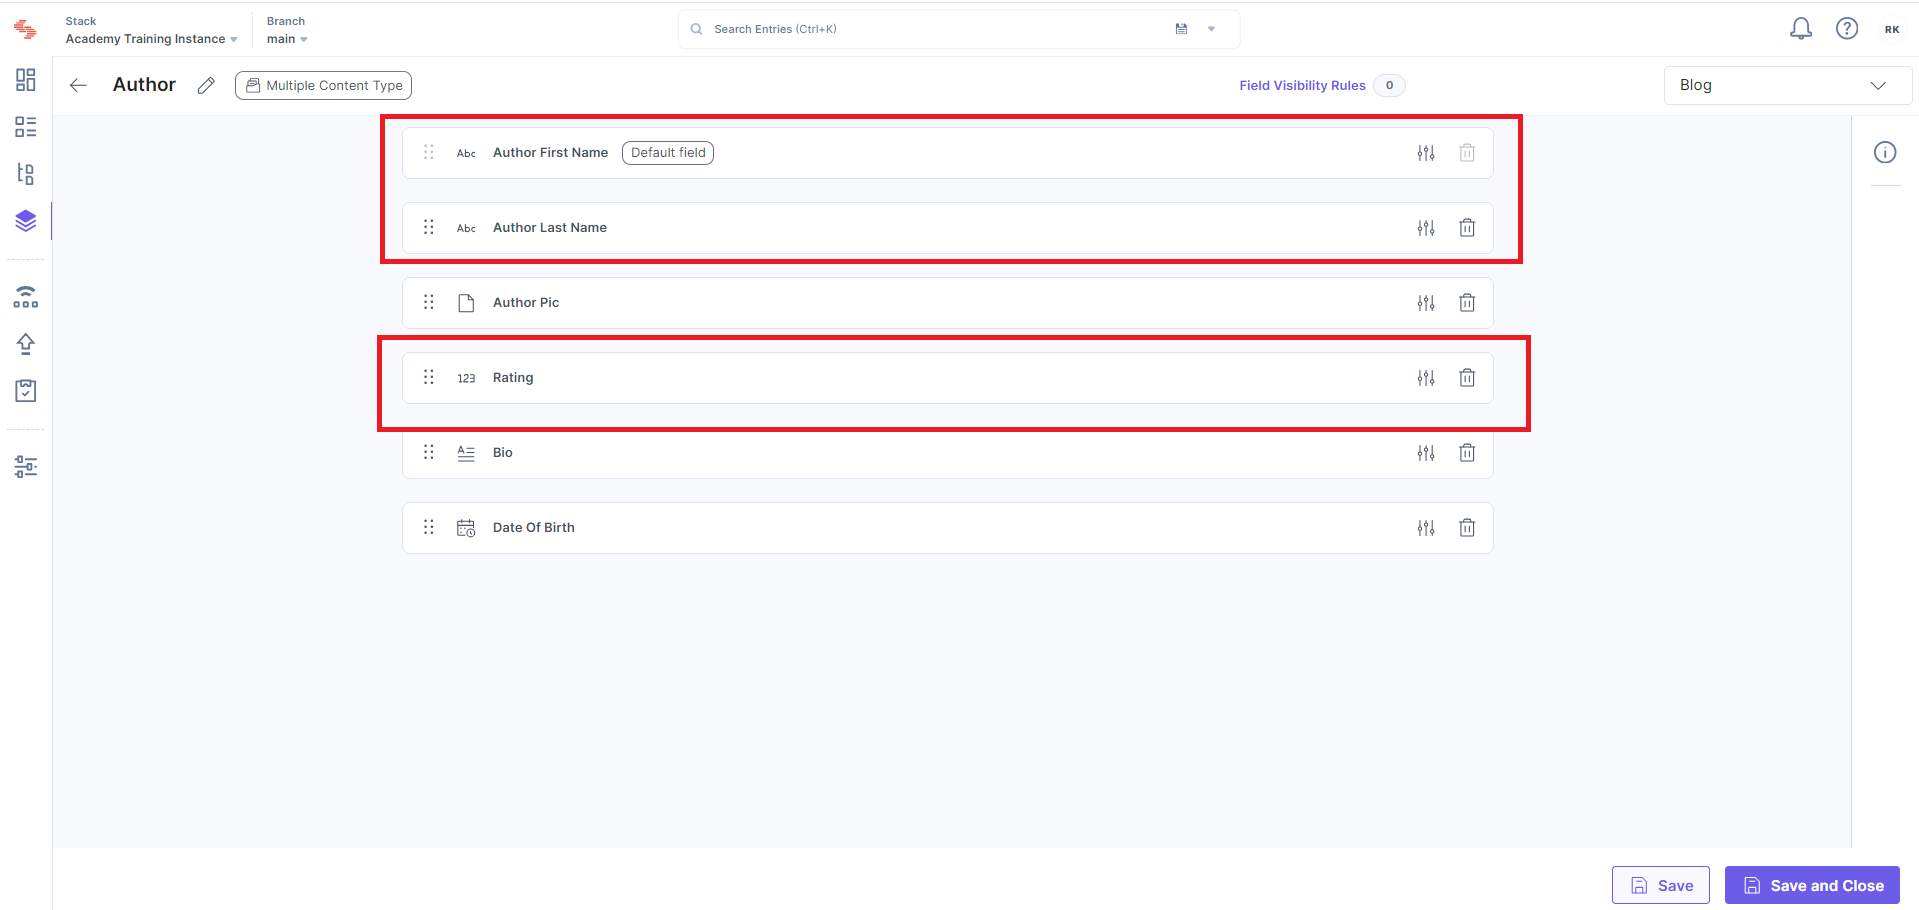Click drag handle of Bio field
This screenshot has height=910, width=1919.
click(x=429, y=452)
